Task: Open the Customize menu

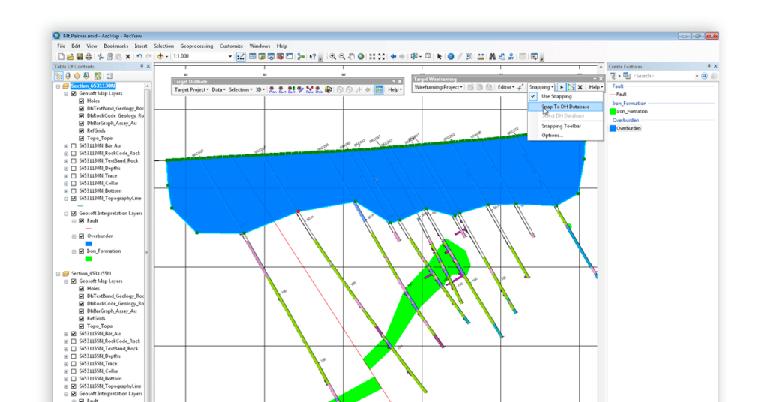Action: [x=231, y=46]
